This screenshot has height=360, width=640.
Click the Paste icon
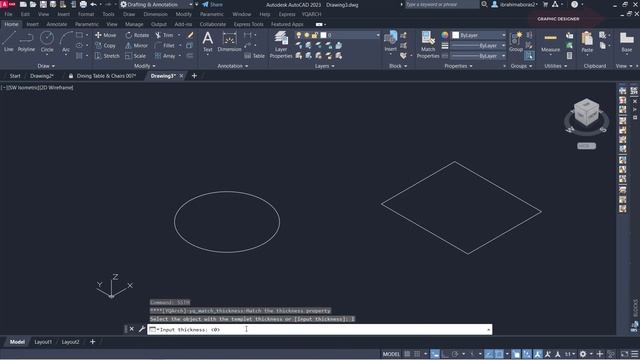587,42
